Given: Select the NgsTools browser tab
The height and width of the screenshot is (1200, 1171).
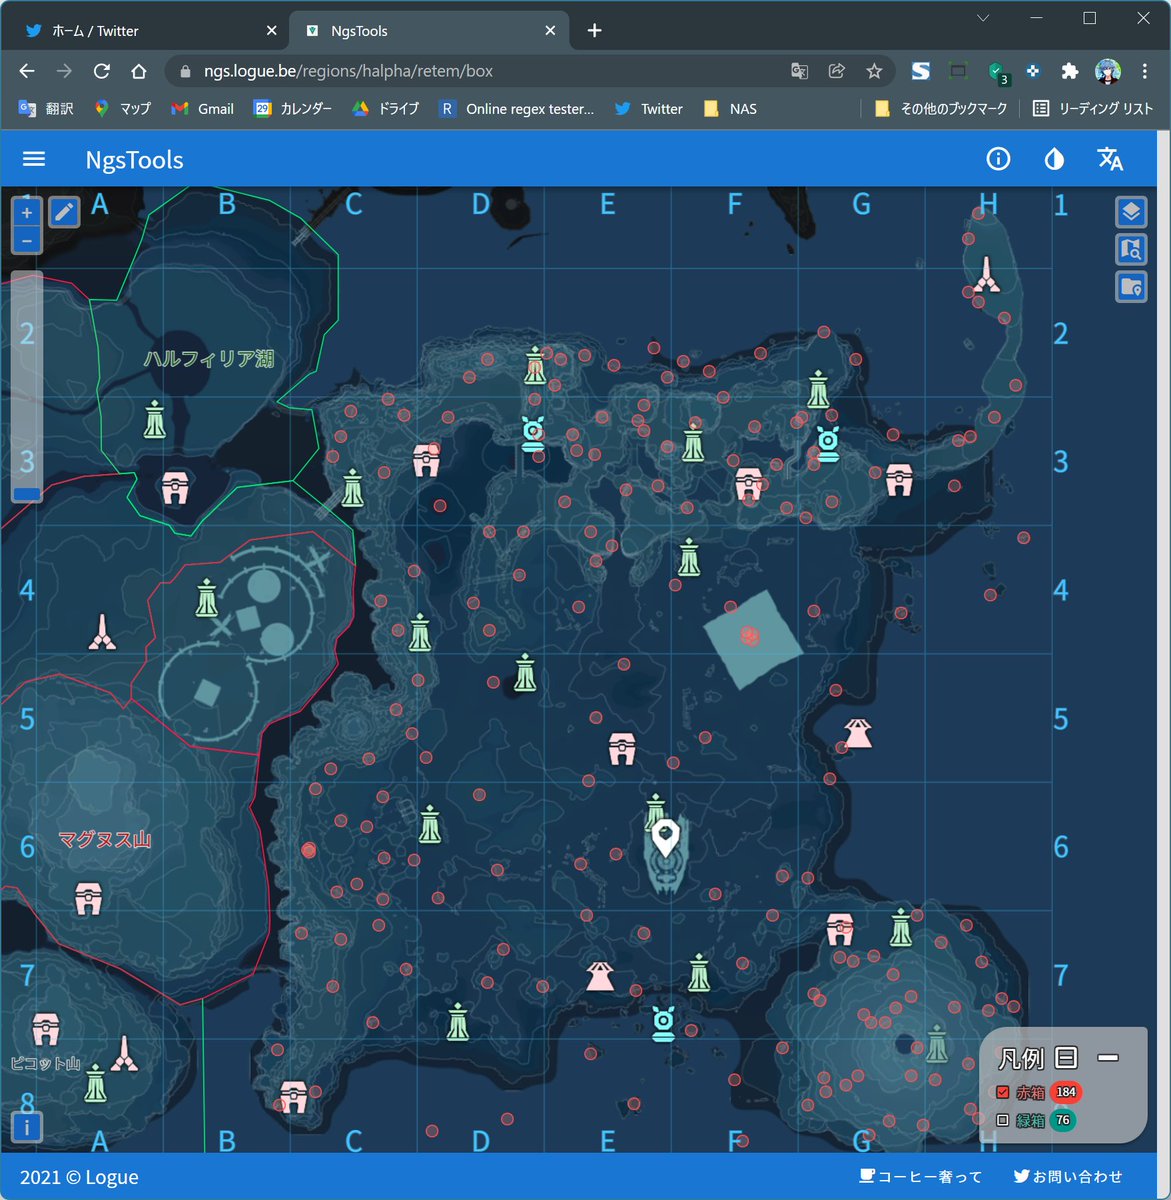Looking at the screenshot, I should [429, 31].
